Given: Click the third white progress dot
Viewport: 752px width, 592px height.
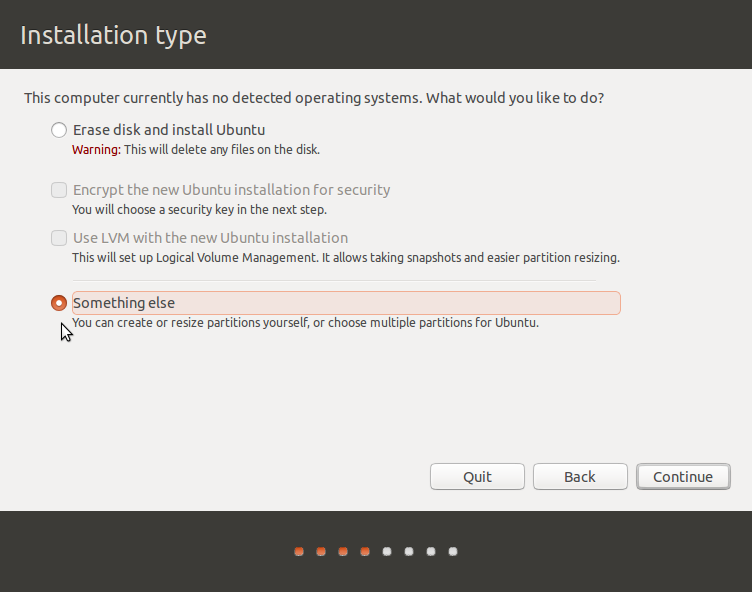Looking at the screenshot, I should (x=431, y=551).
